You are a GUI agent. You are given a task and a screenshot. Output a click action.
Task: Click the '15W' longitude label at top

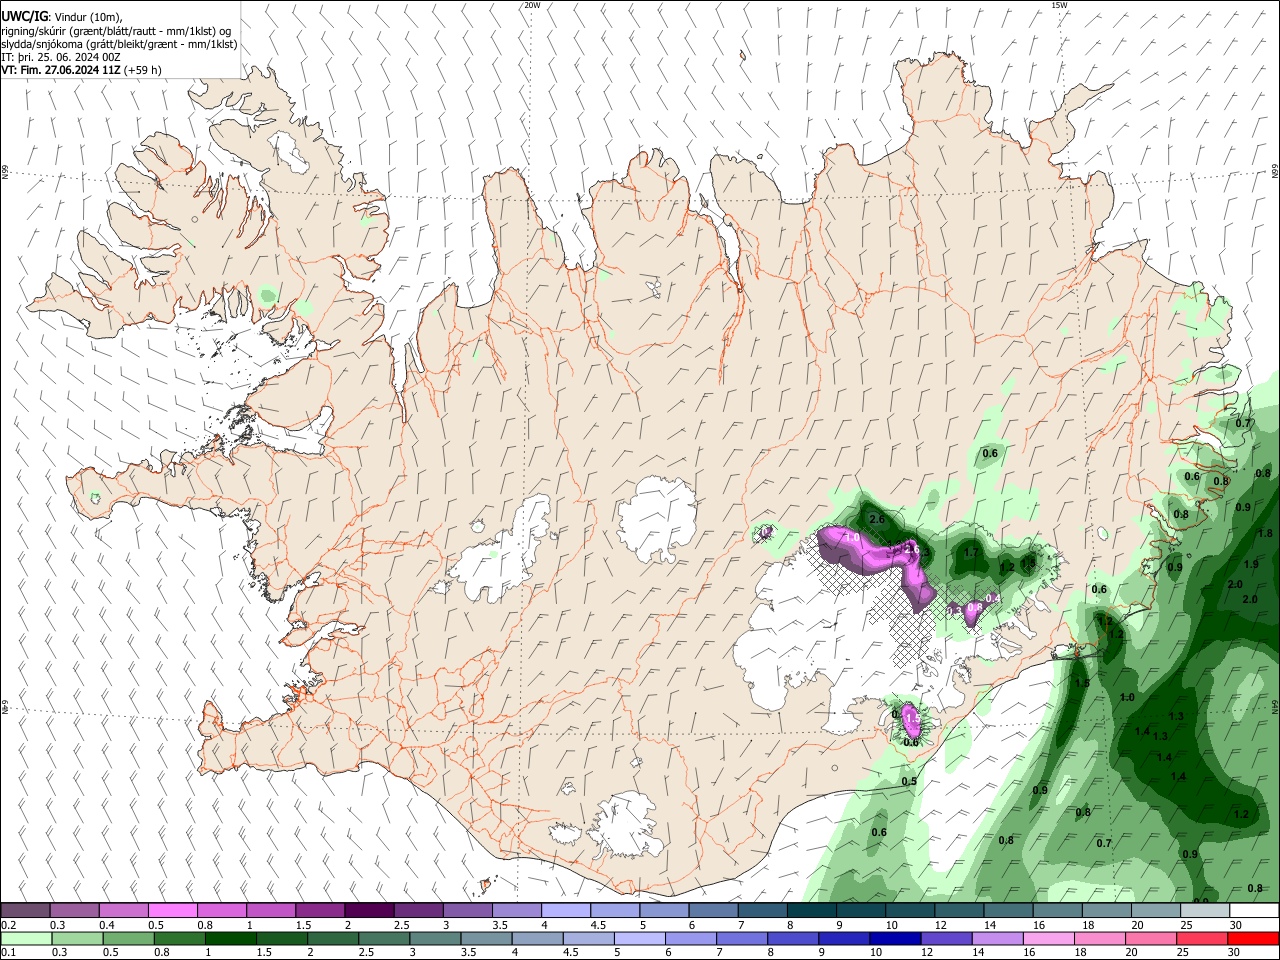tap(1059, 5)
